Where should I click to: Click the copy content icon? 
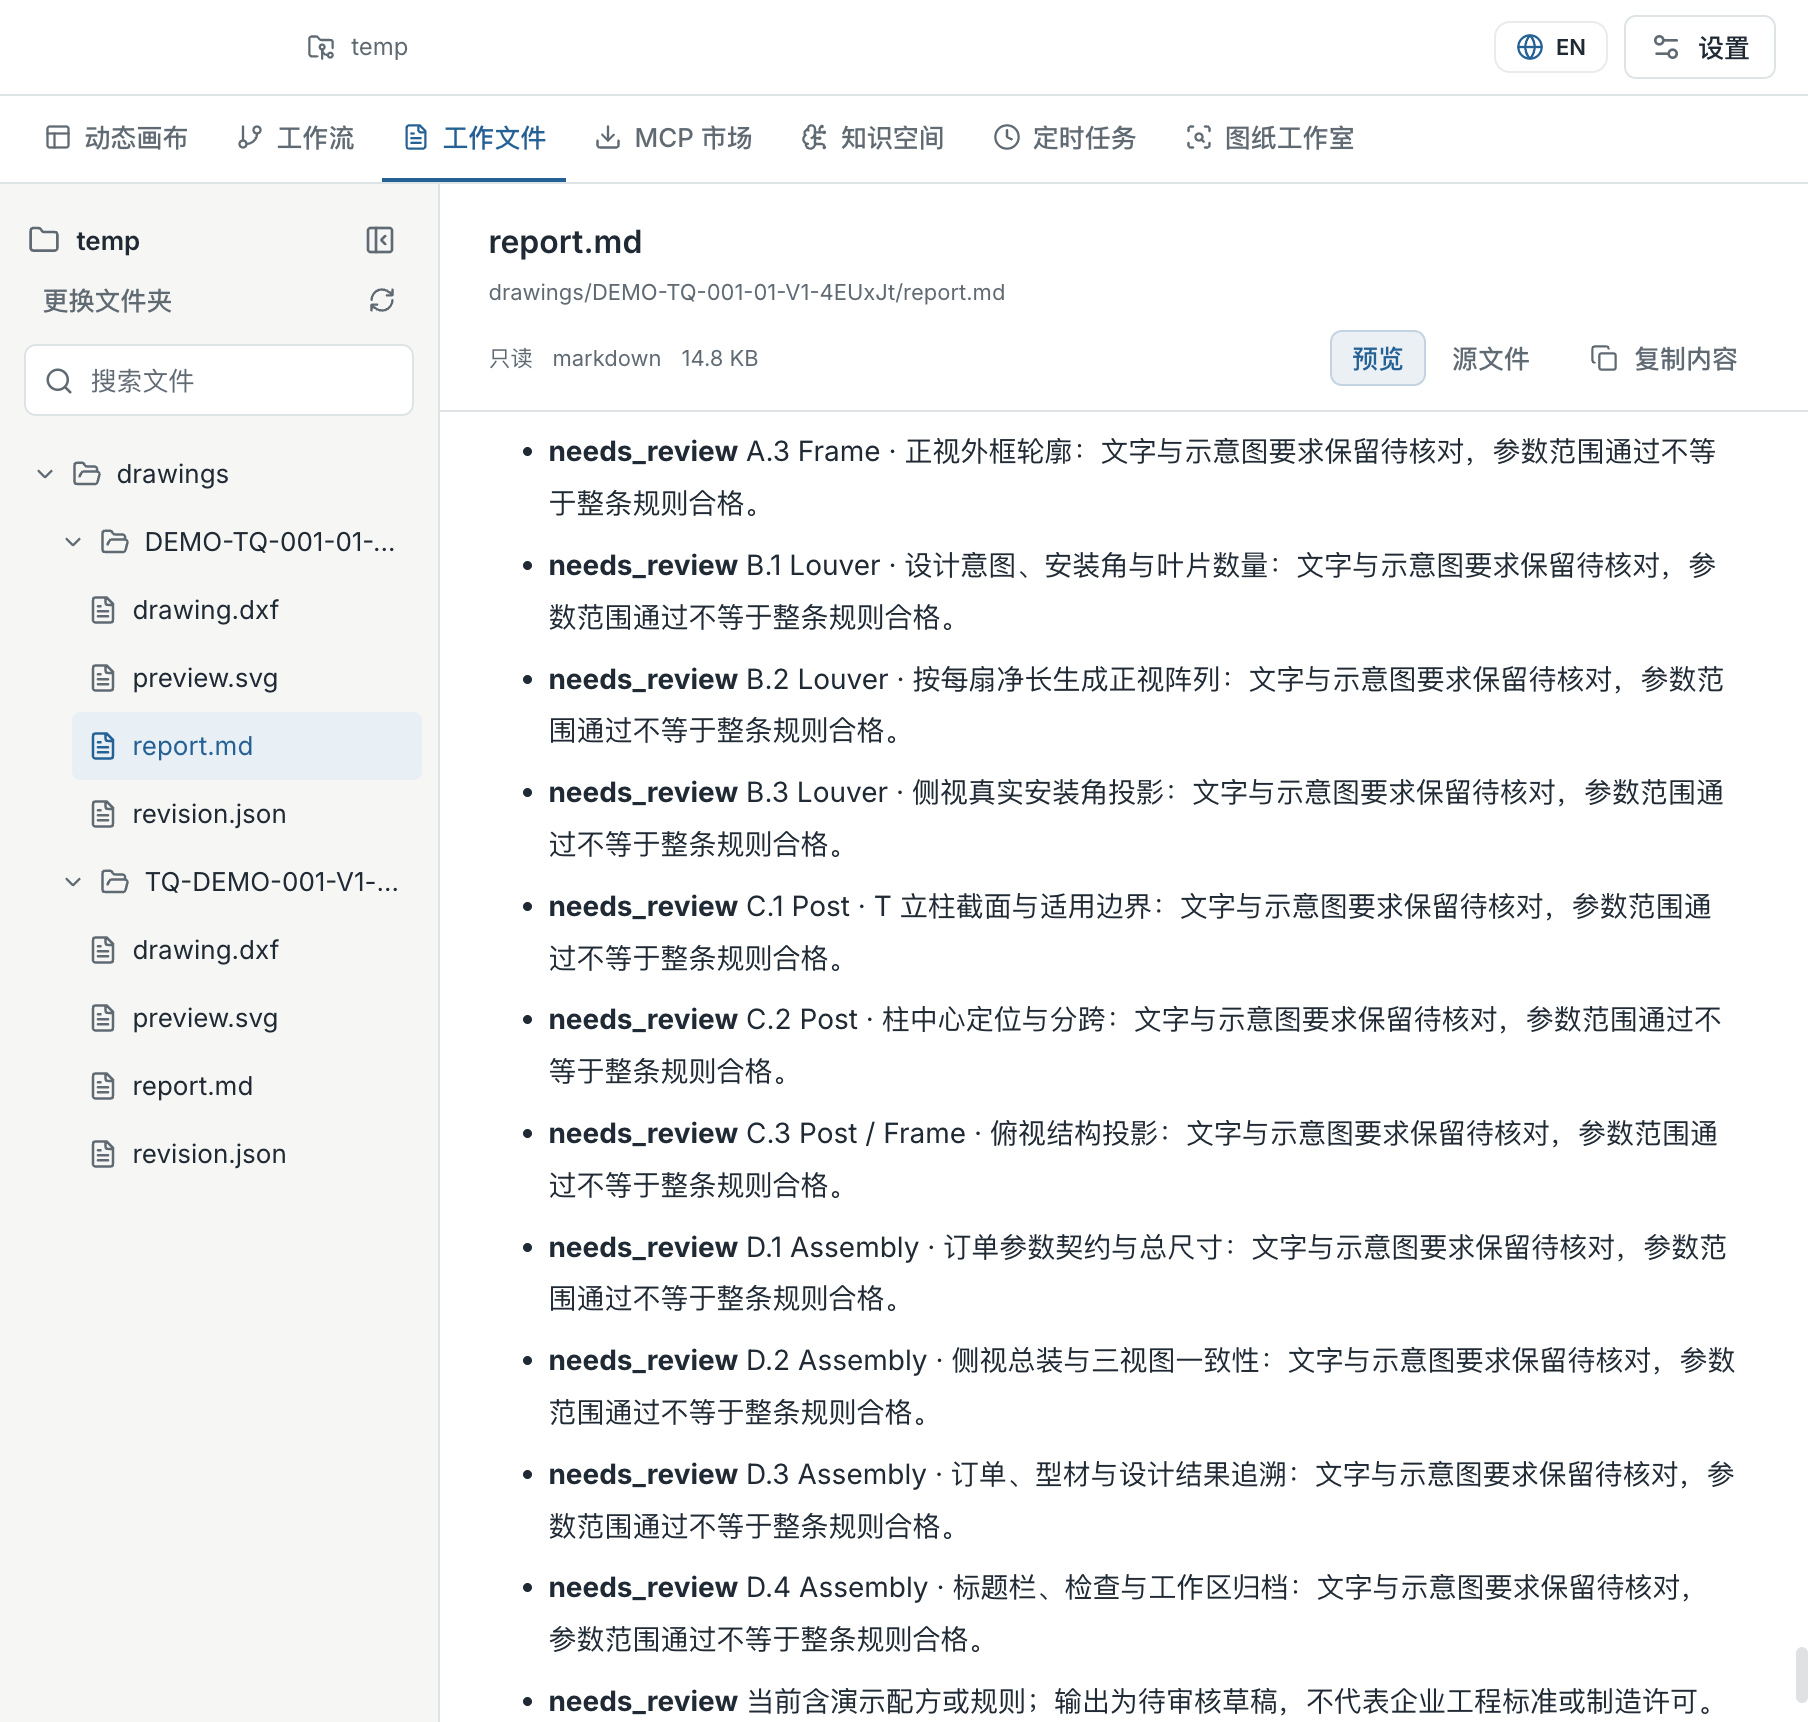coord(1604,358)
